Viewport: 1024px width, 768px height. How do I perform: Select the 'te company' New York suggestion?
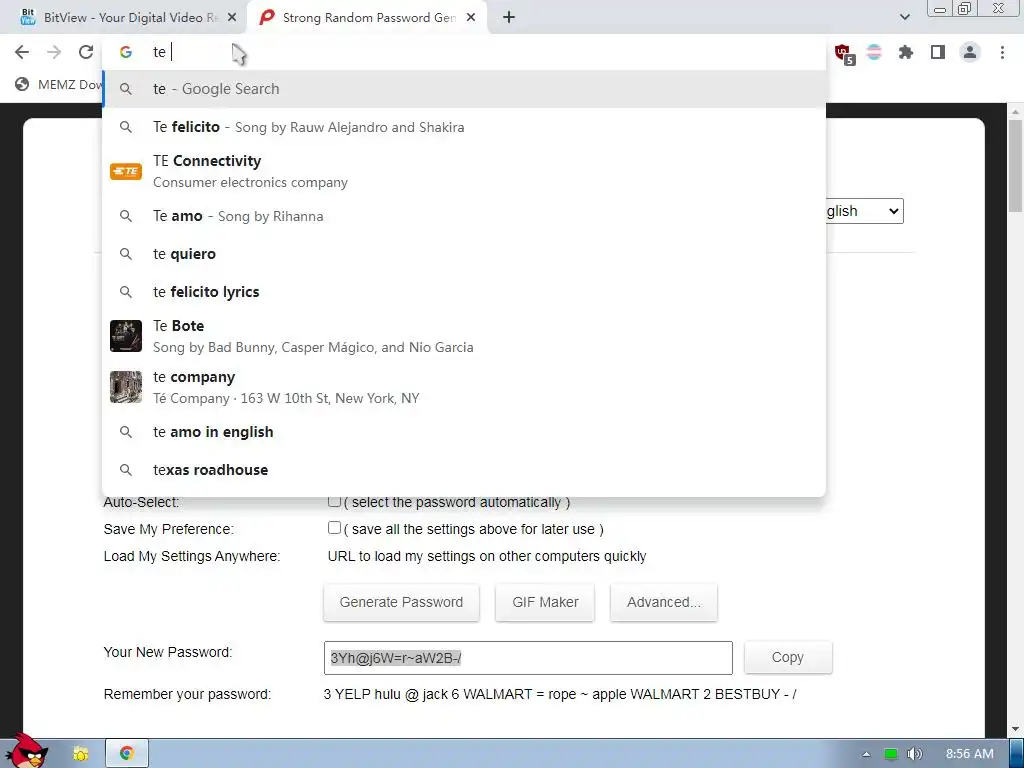(x=464, y=387)
